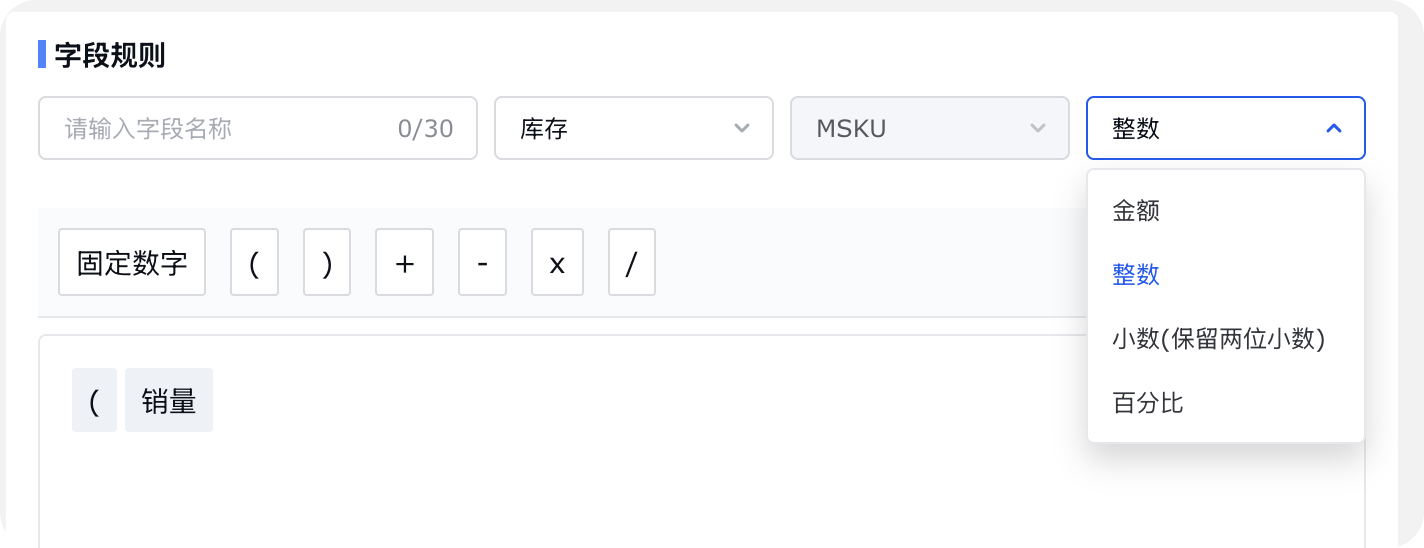Select the 销量 token in formula
This screenshot has height=548, width=1424.
point(169,400)
